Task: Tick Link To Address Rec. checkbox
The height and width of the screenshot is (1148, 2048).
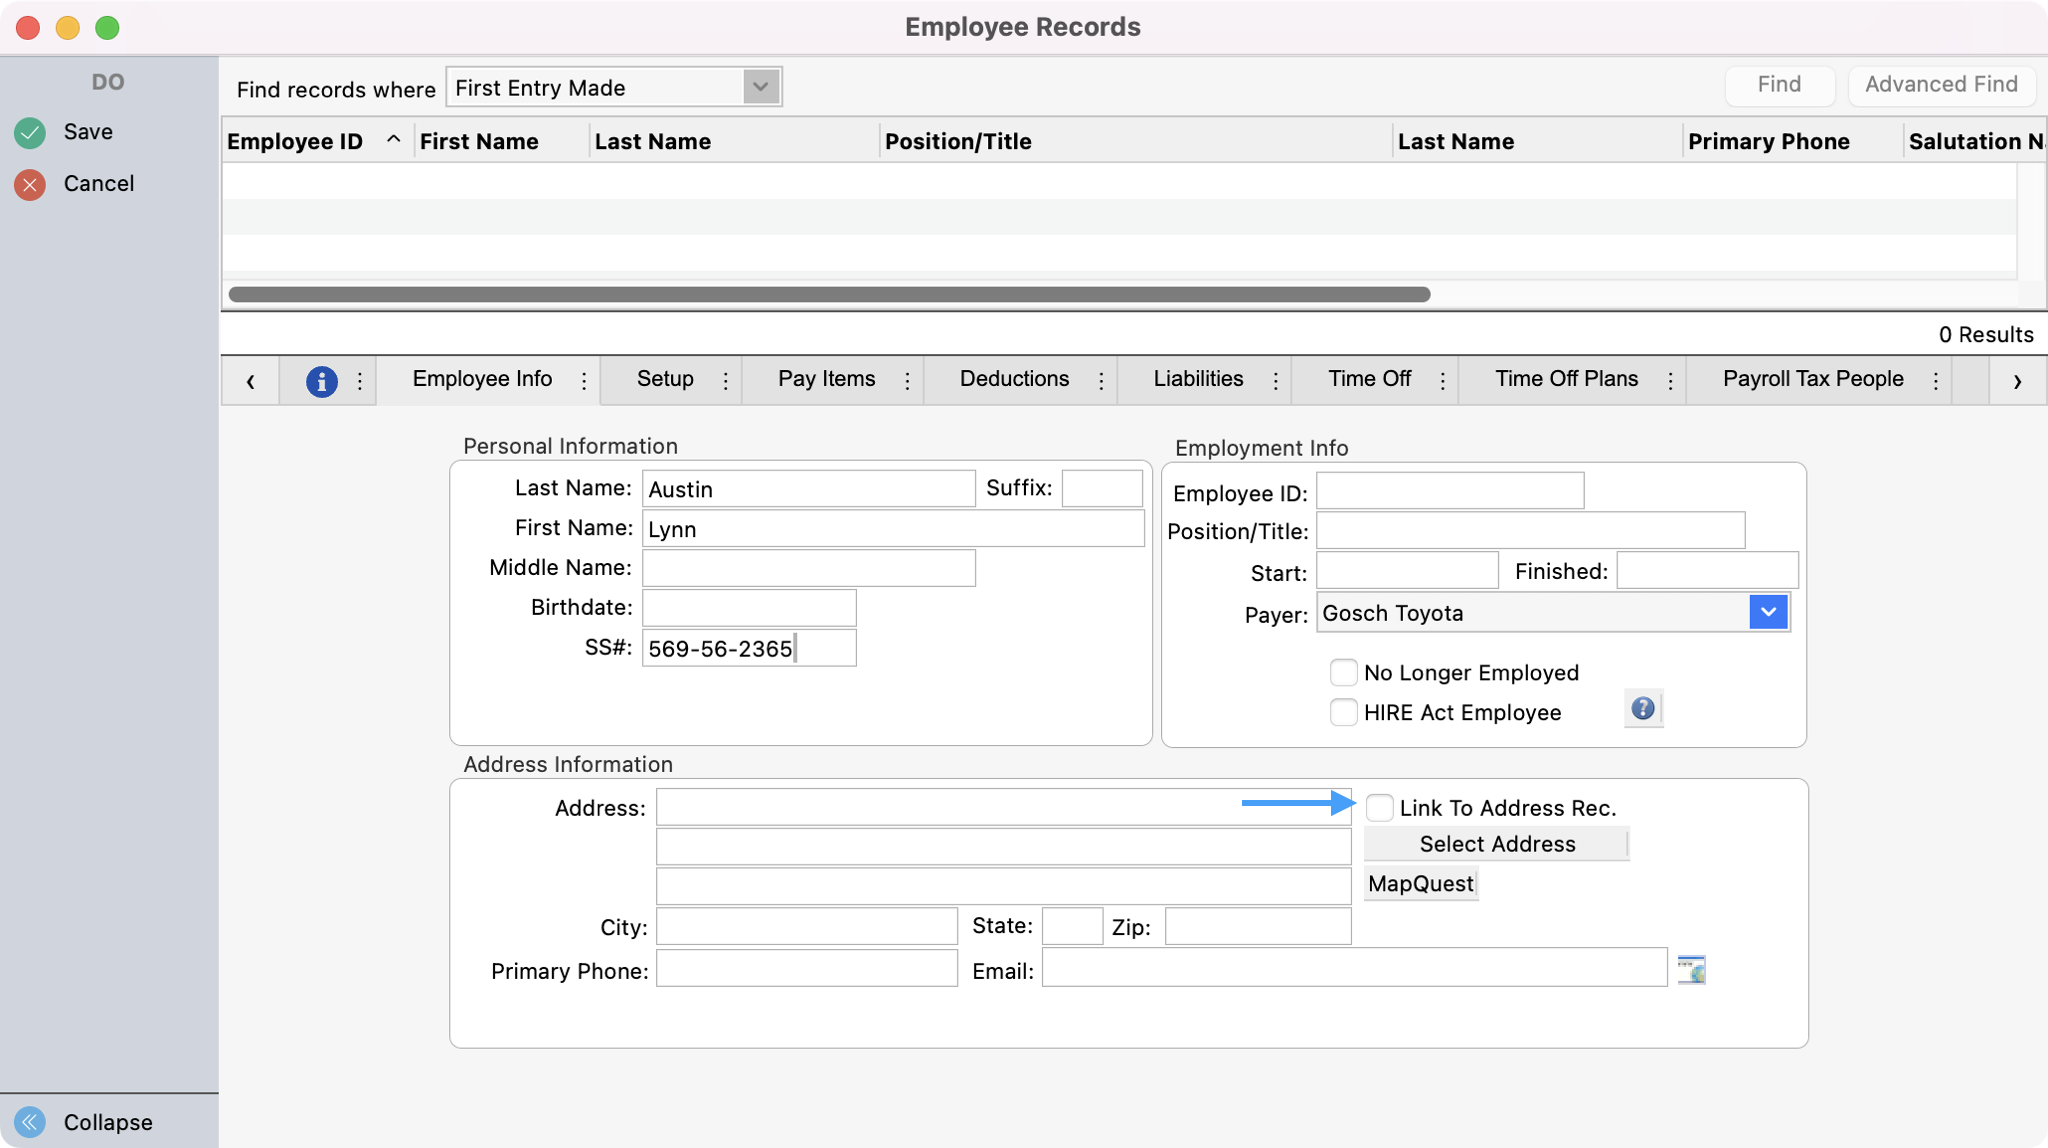Action: 1379,808
